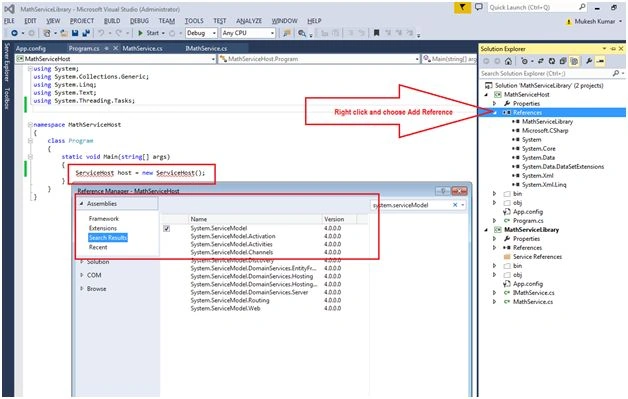Click Collapse All in Solution Explorer toolbar
The image size is (628, 399).
[563, 61]
